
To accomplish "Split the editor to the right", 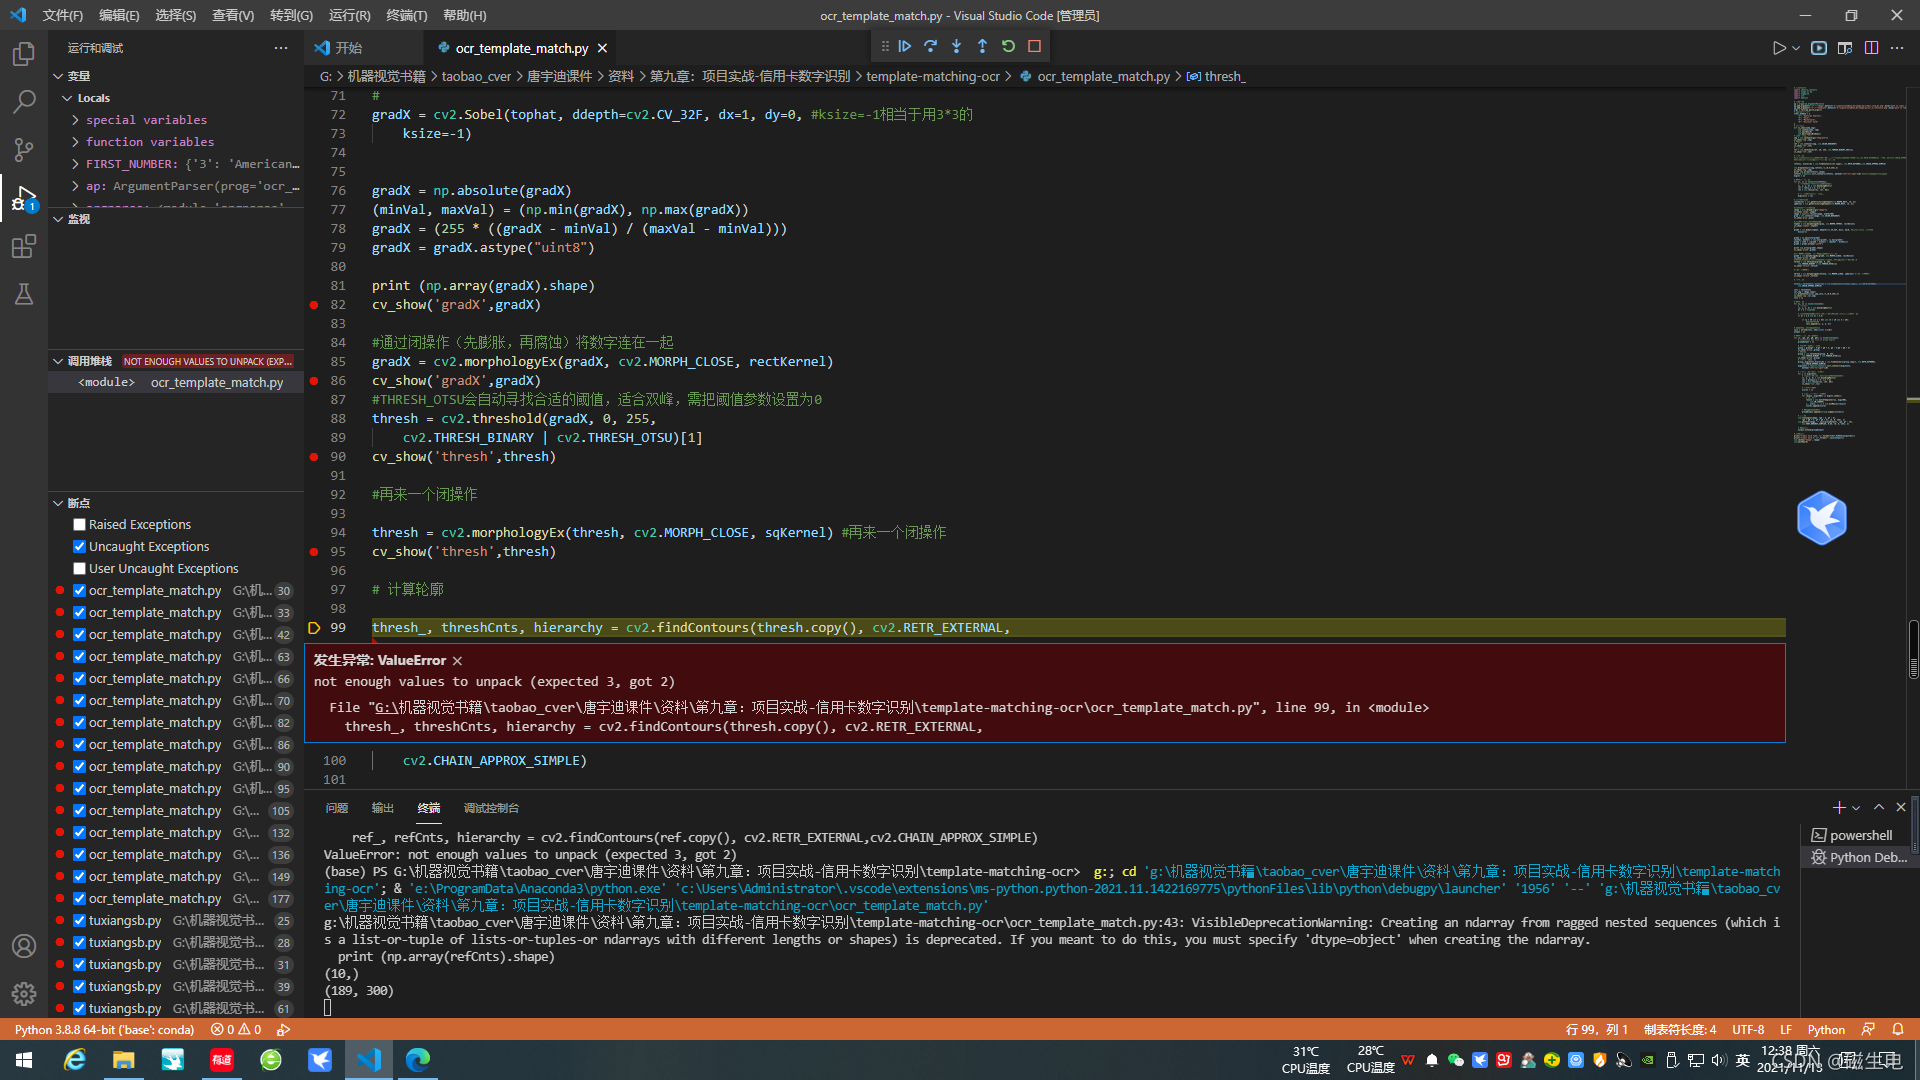I will click(1871, 48).
